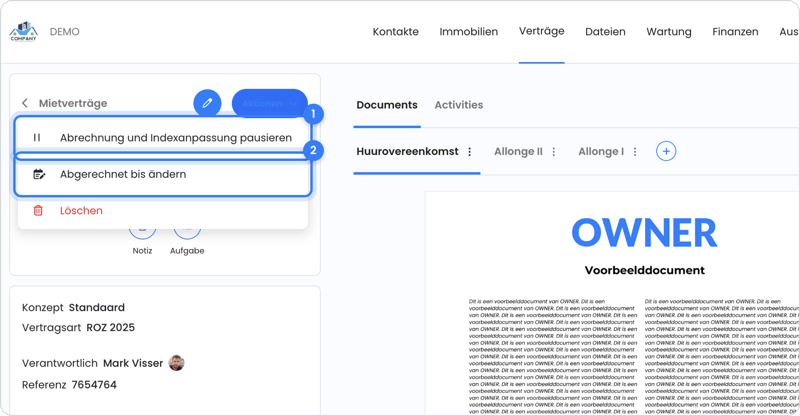The image size is (800, 416).
Task: Switch to the Activities tab
Action: (x=459, y=105)
